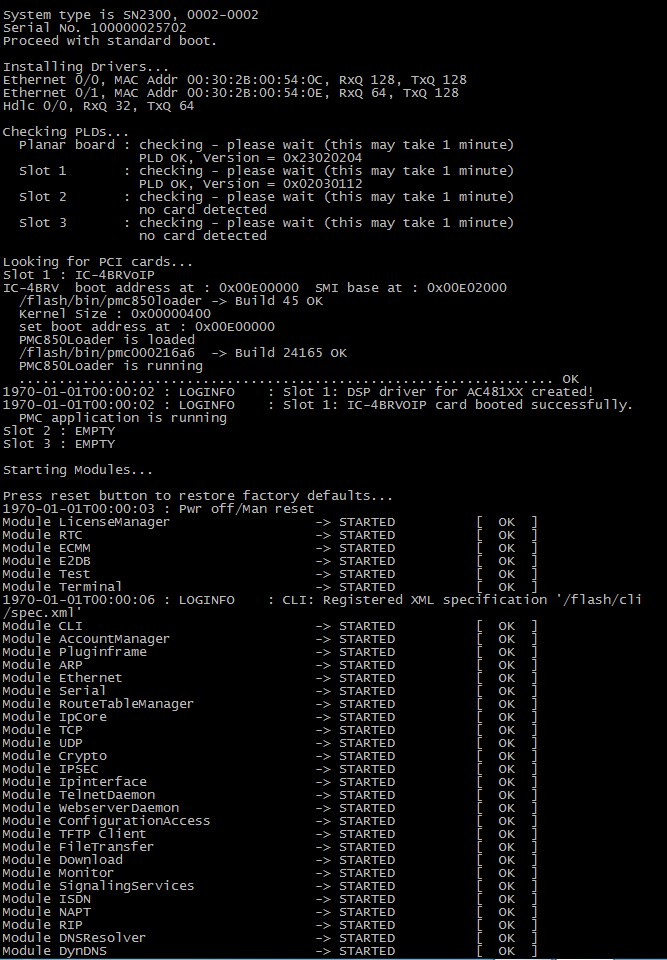Image resolution: width=667 pixels, height=960 pixels.
Task: Click Planar board PLD version 0x23020204
Action: coord(323,158)
